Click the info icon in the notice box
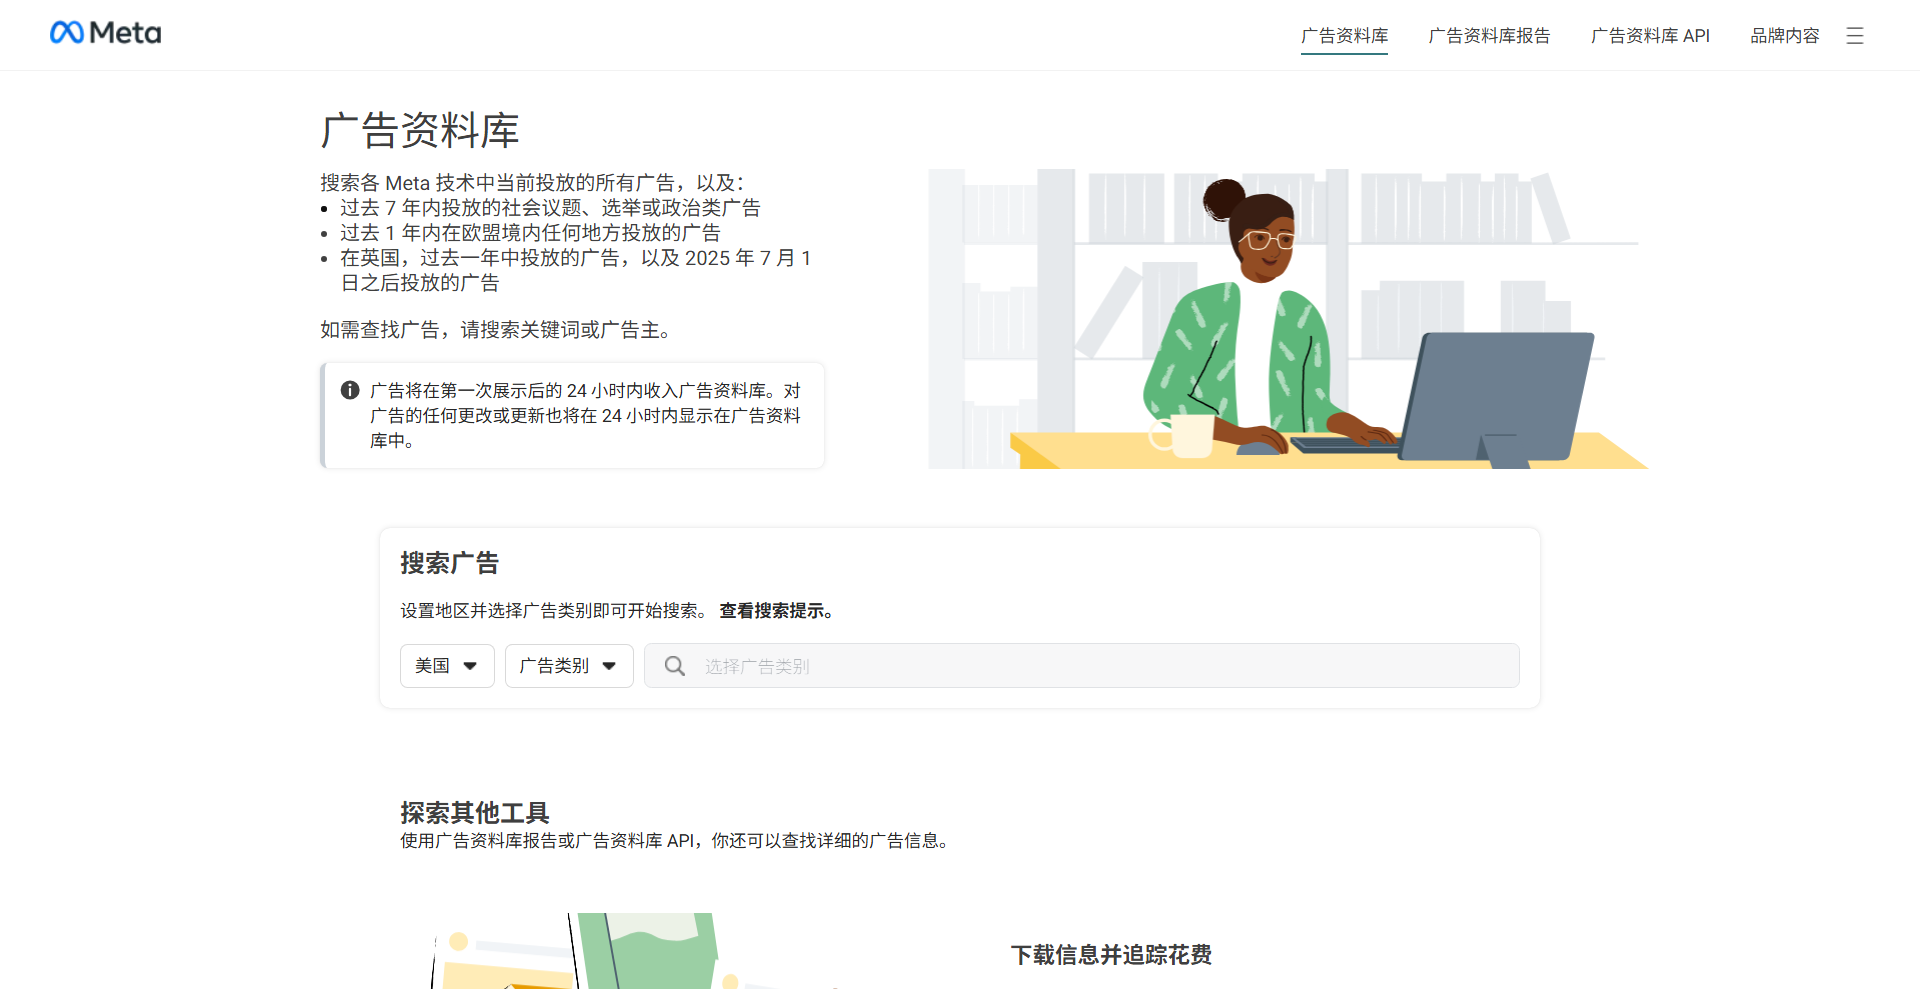The image size is (1920, 989). tap(350, 390)
